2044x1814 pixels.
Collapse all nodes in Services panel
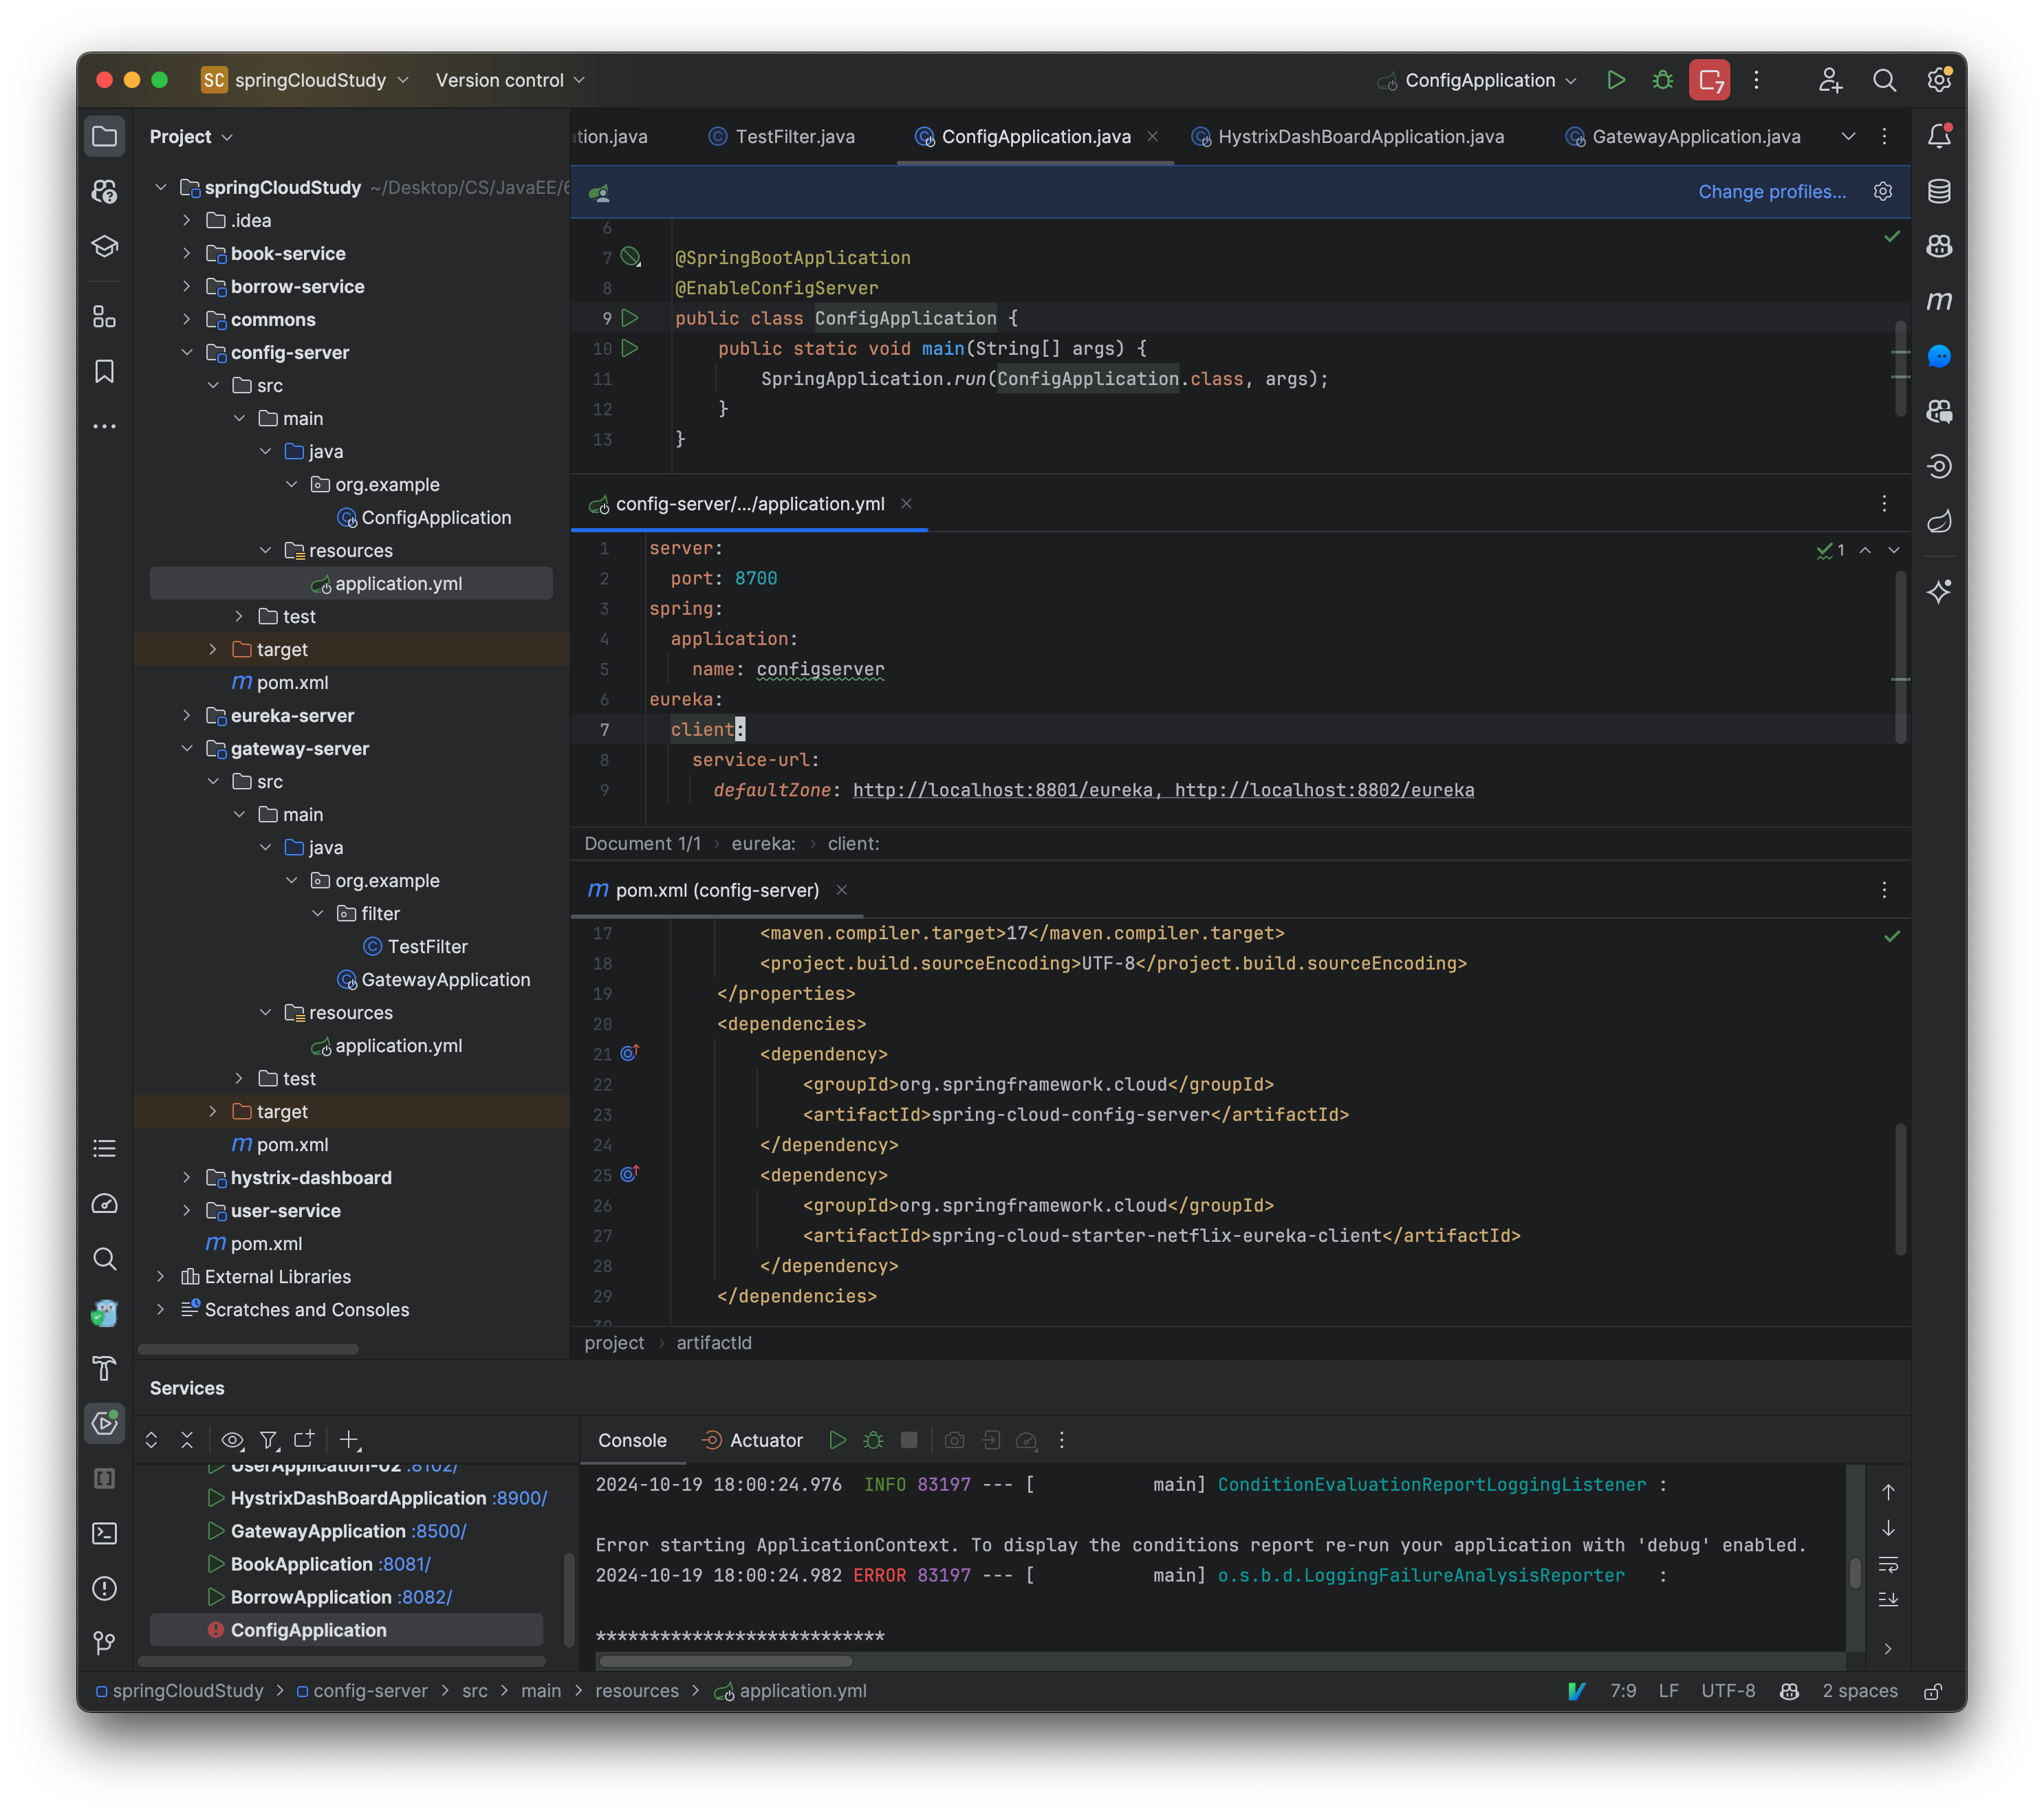coord(187,1440)
